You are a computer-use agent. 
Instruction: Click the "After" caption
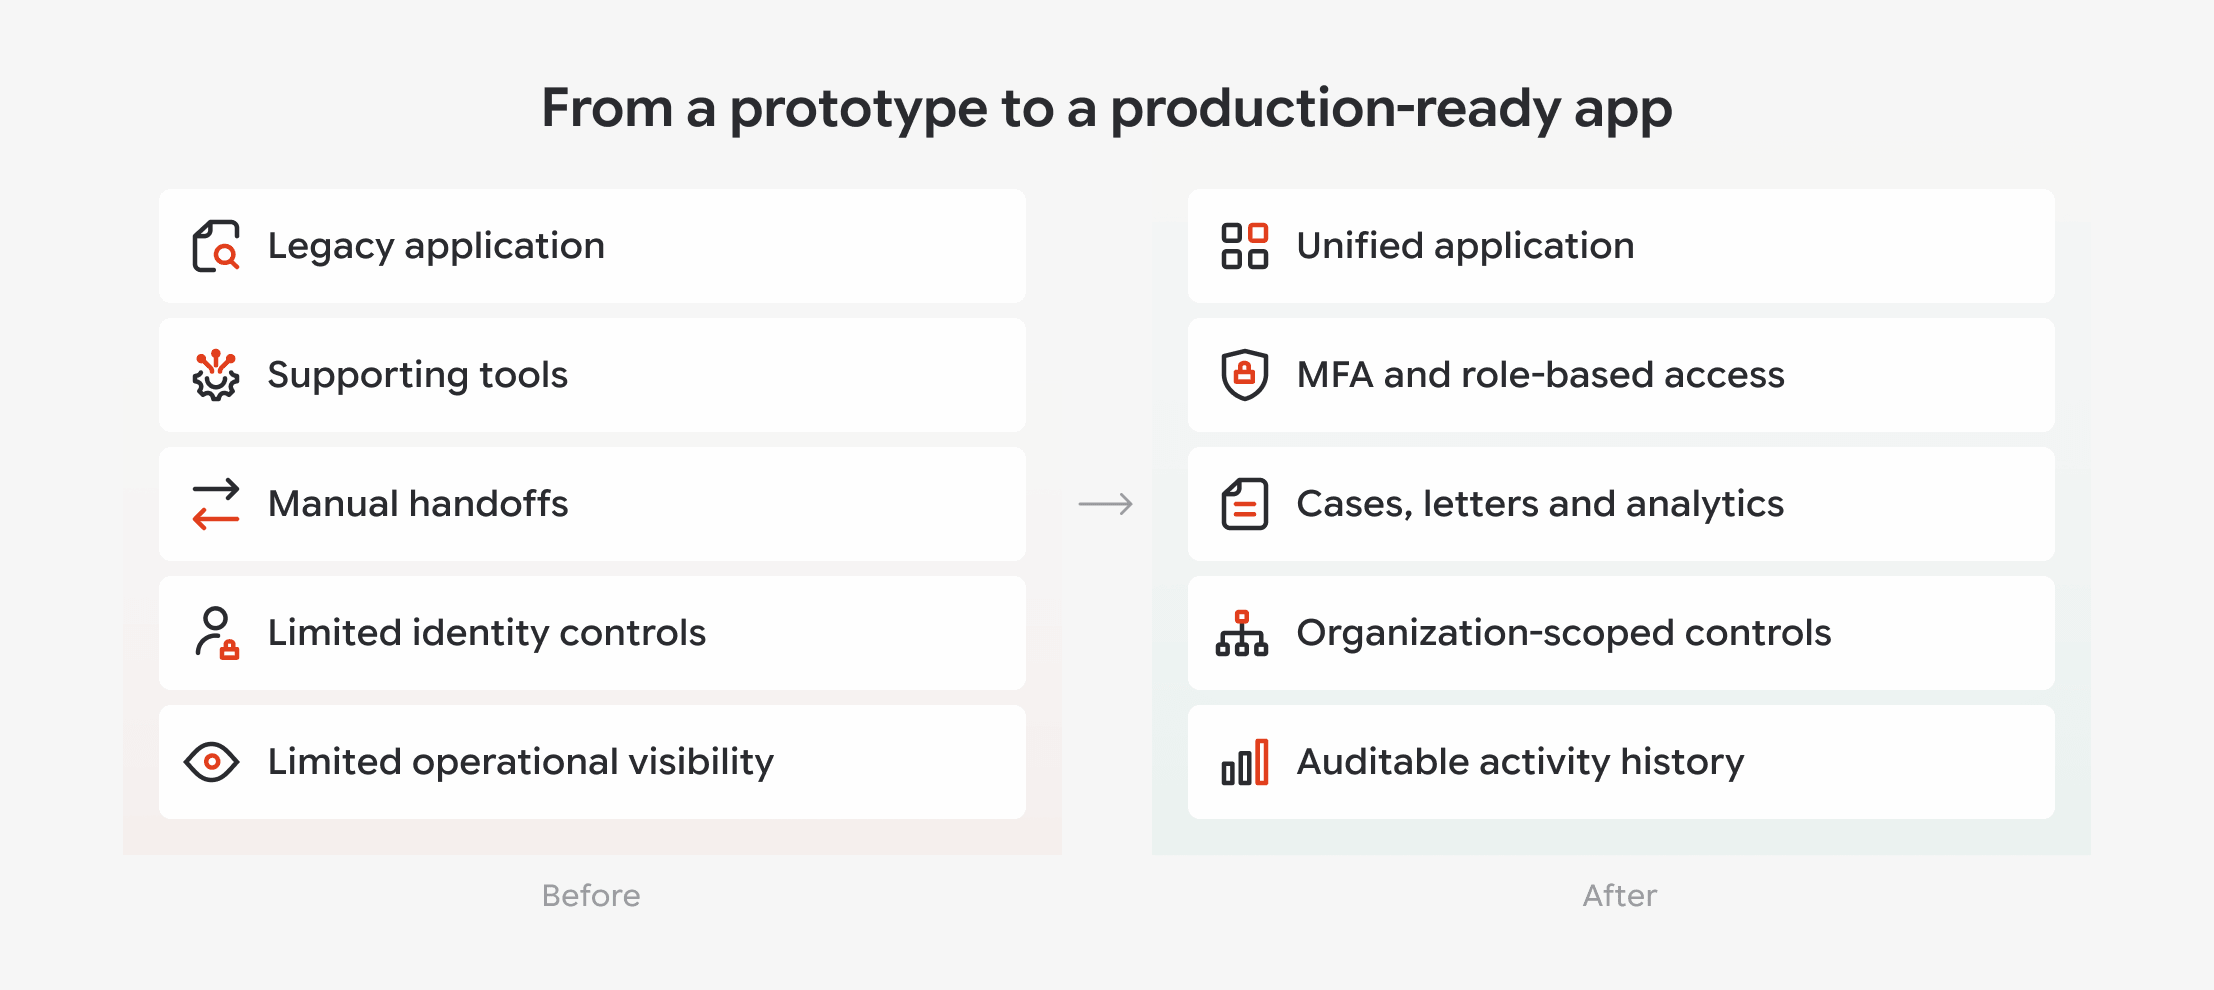click(x=1620, y=895)
